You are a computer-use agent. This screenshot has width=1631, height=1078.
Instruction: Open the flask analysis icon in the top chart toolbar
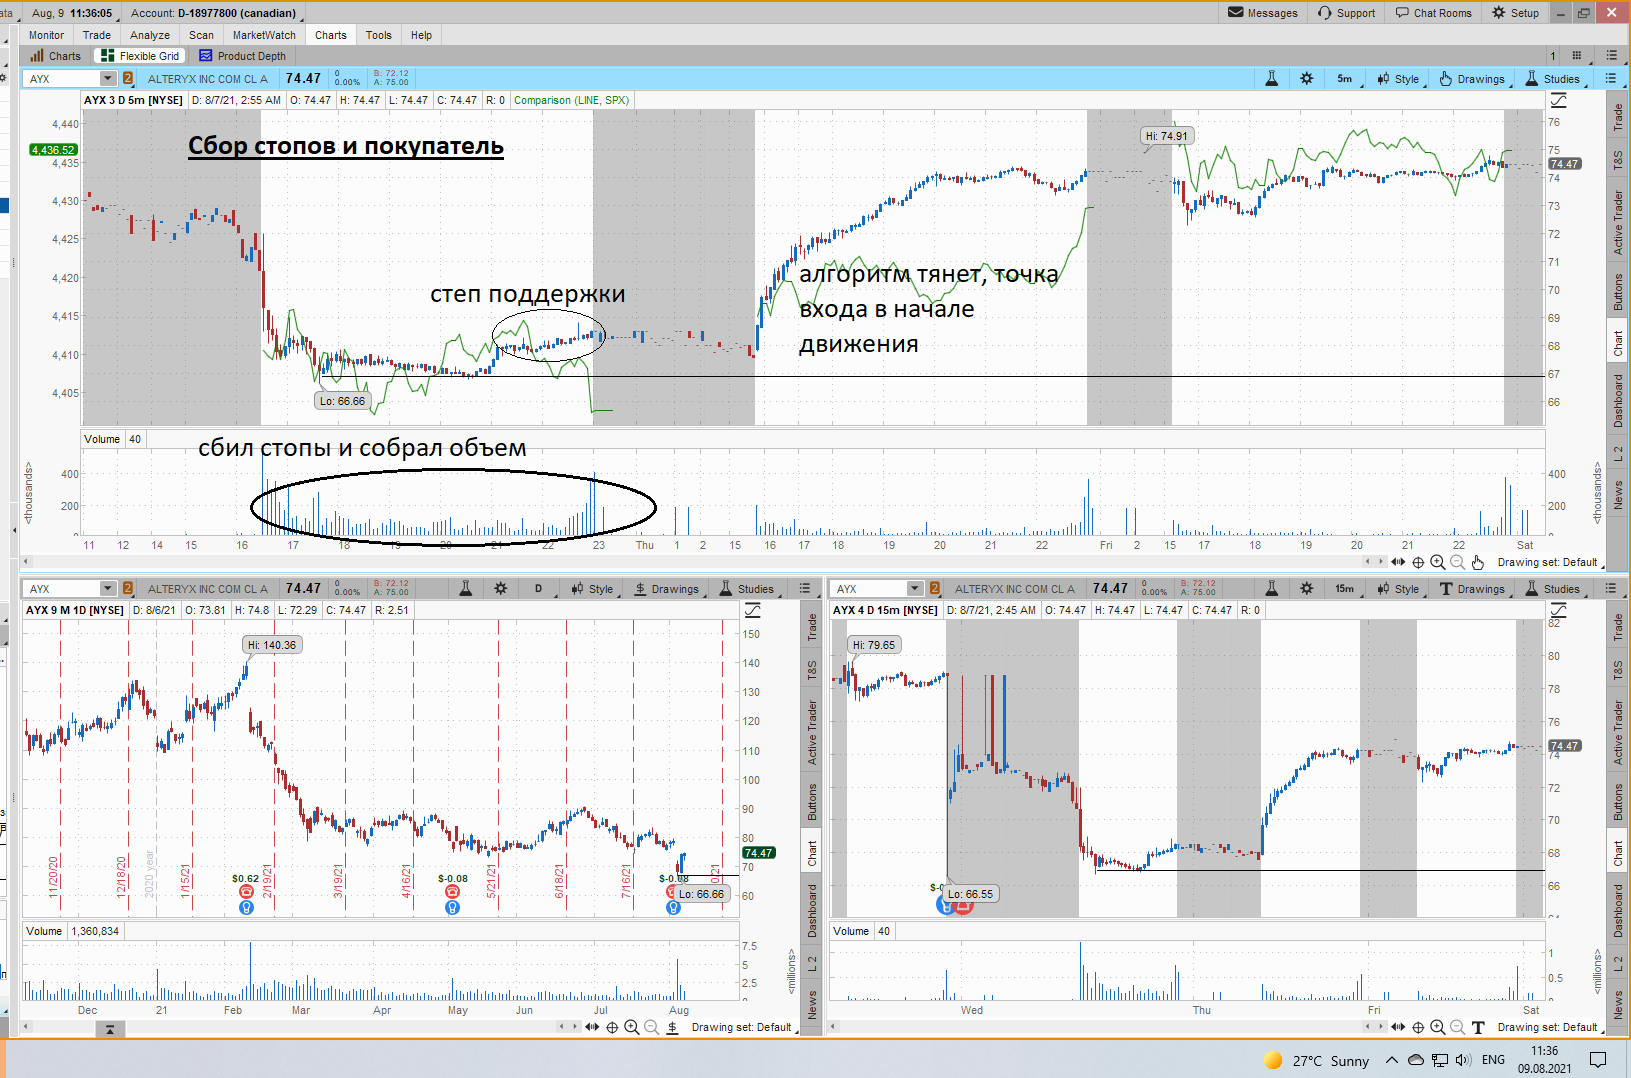coord(1272,79)
